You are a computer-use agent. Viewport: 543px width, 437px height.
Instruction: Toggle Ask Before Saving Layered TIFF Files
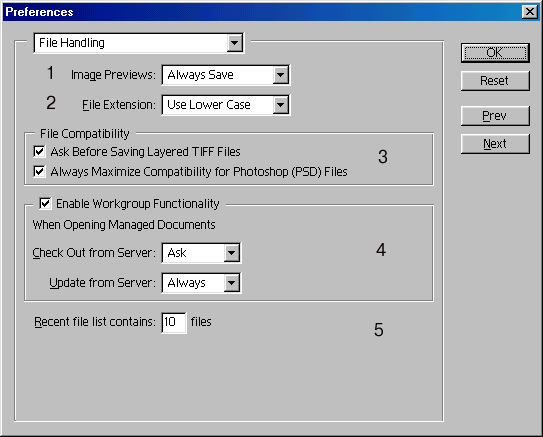click(39, 151)
